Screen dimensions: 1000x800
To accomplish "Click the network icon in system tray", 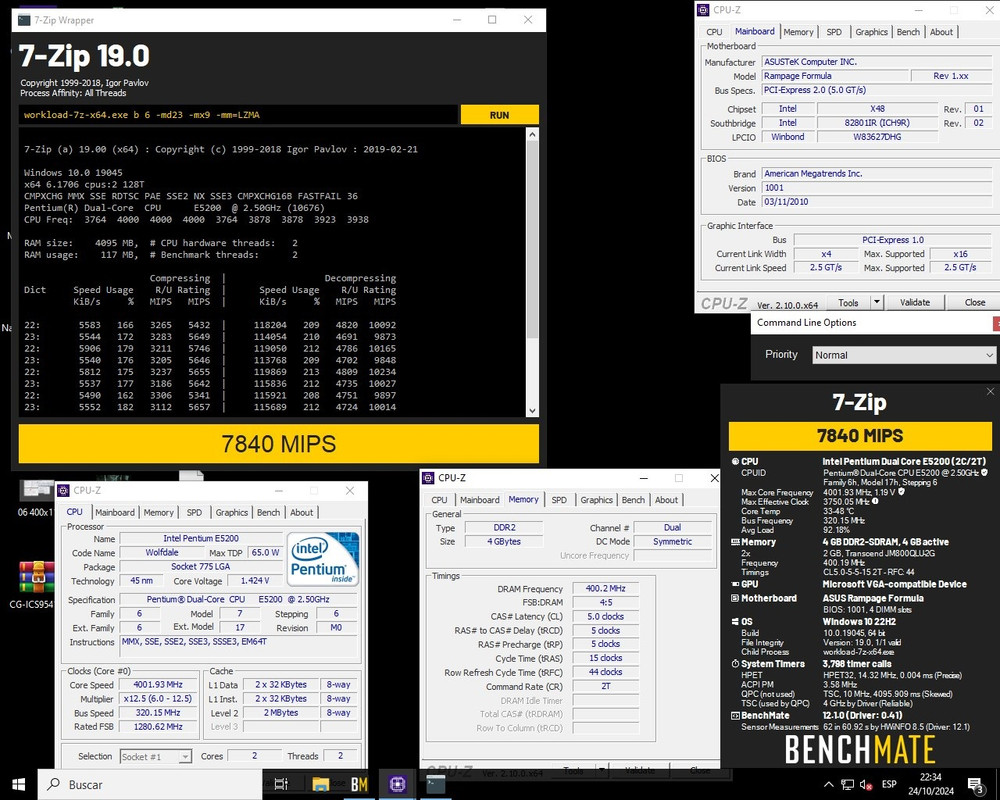I will pyautogui.click(x=847, y=784).
